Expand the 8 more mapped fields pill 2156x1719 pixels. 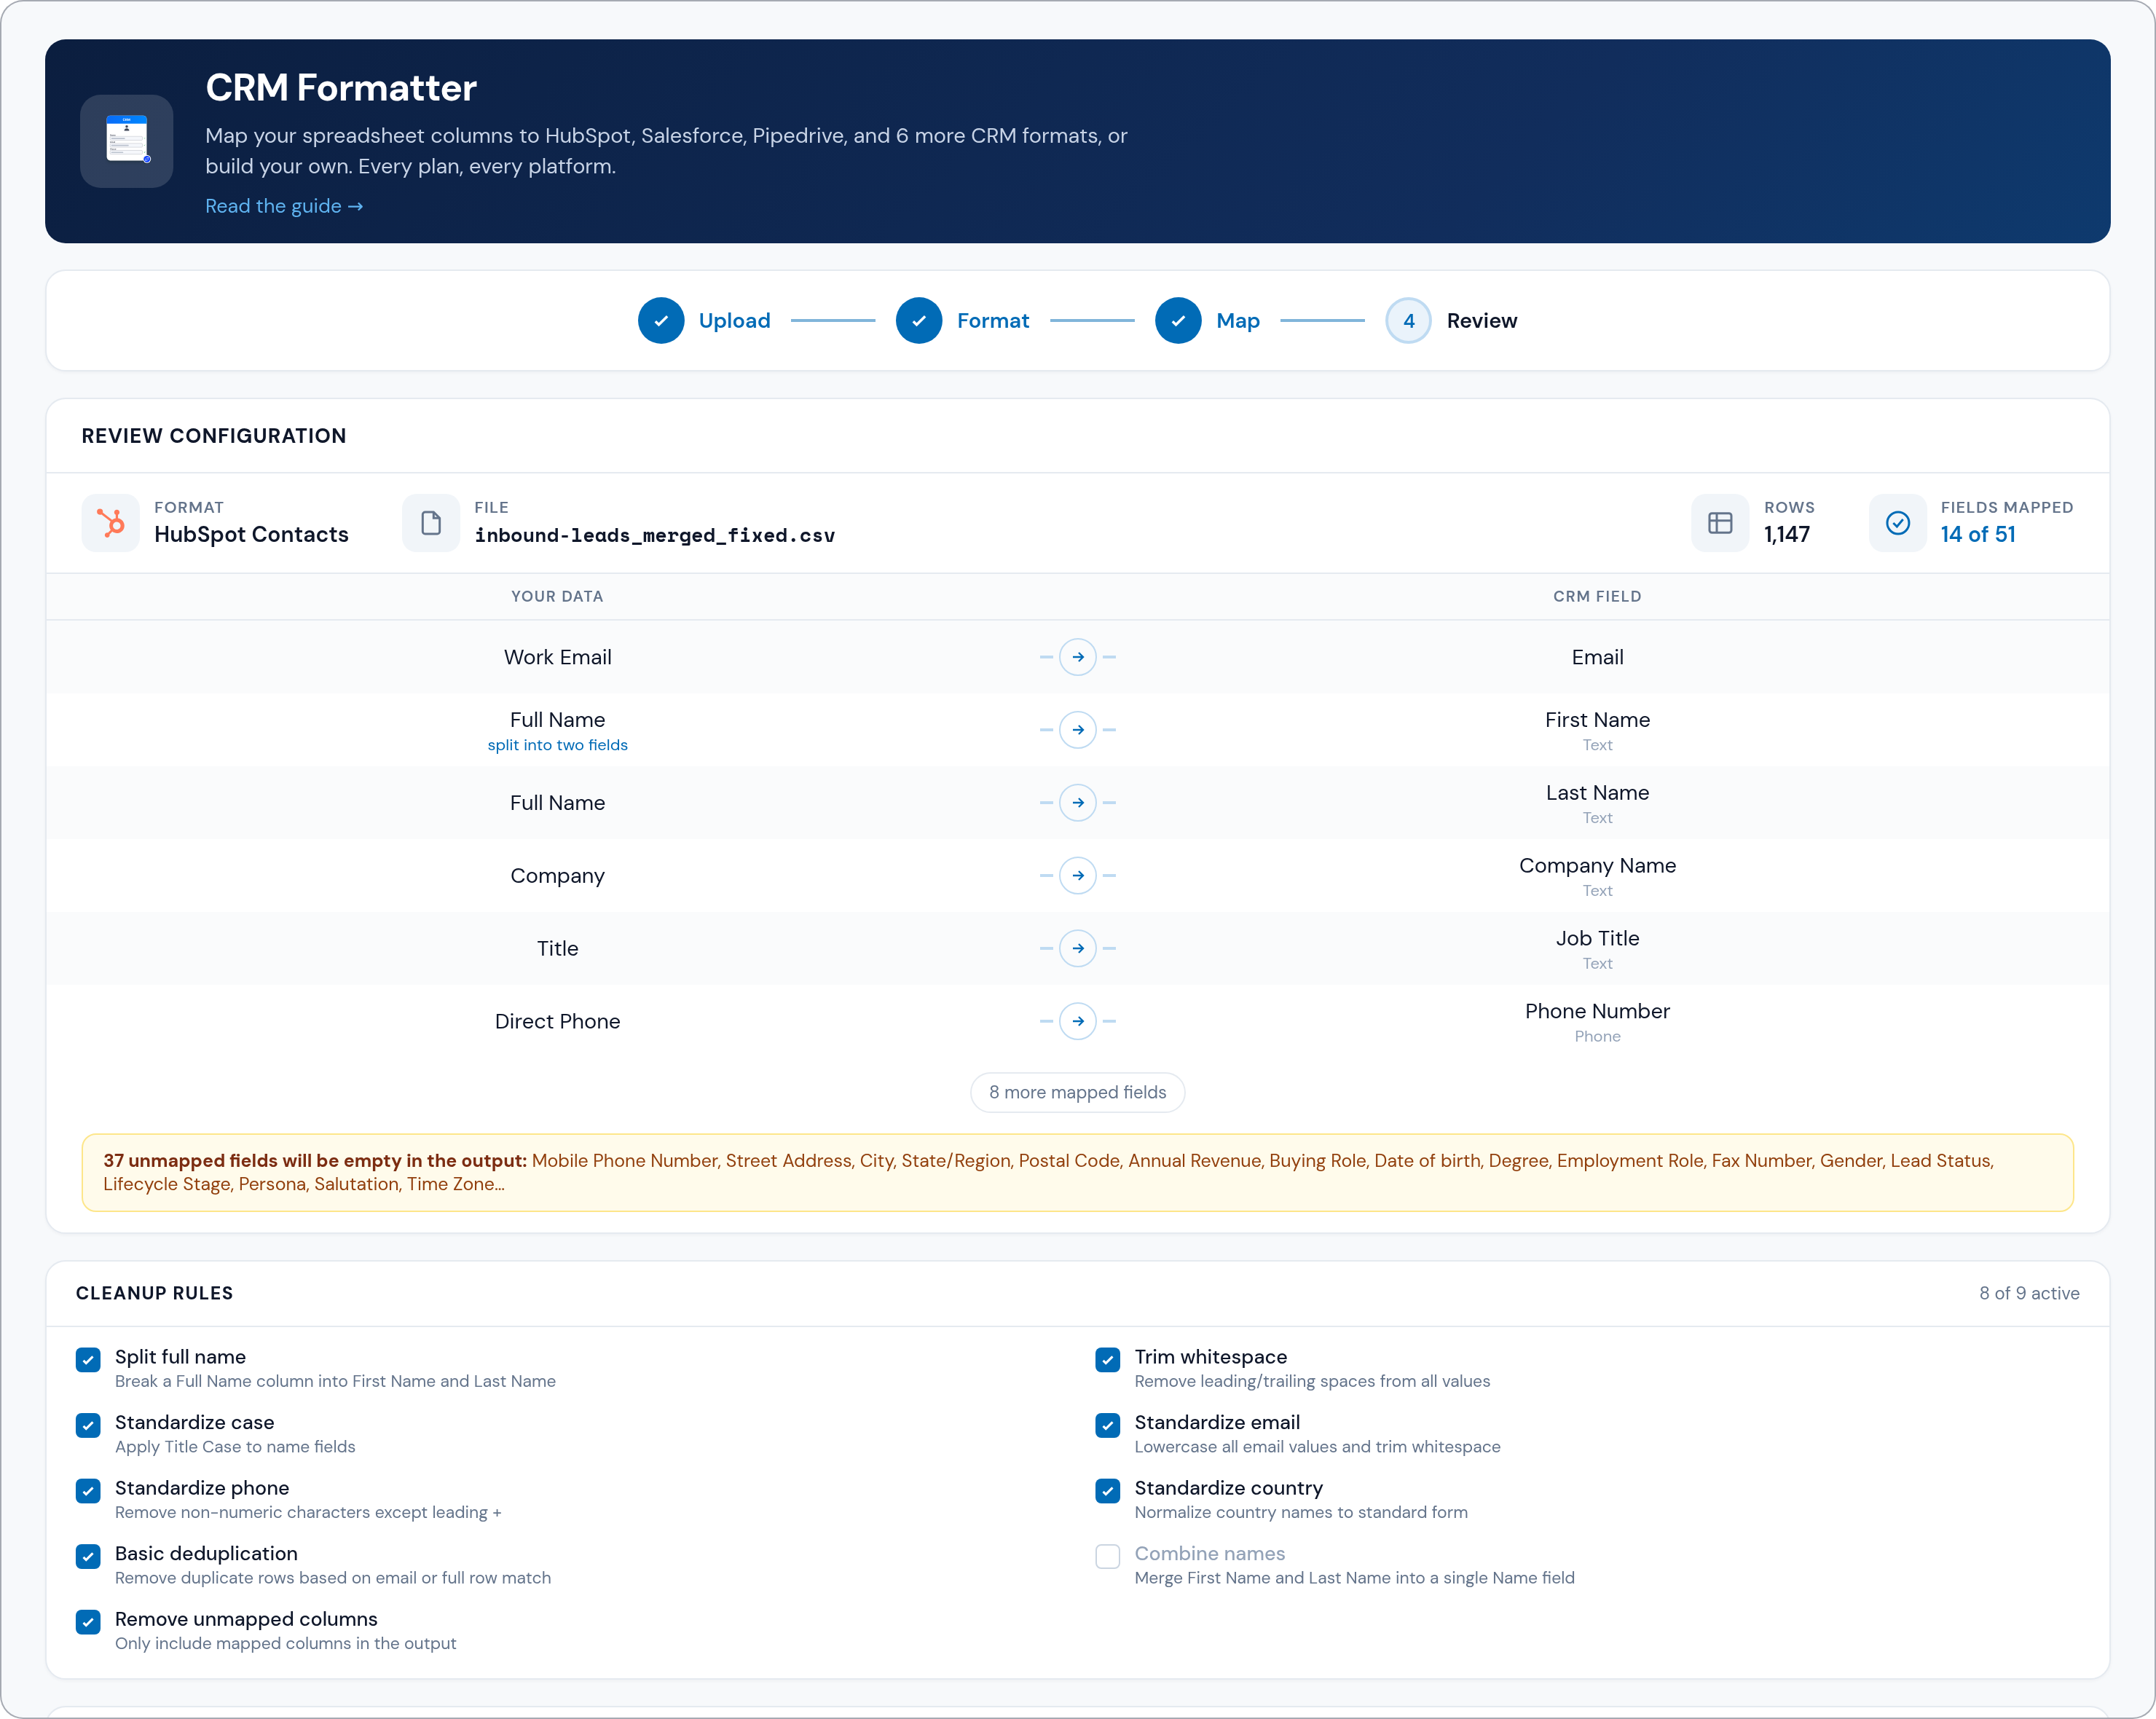tap(1077, 1092)
